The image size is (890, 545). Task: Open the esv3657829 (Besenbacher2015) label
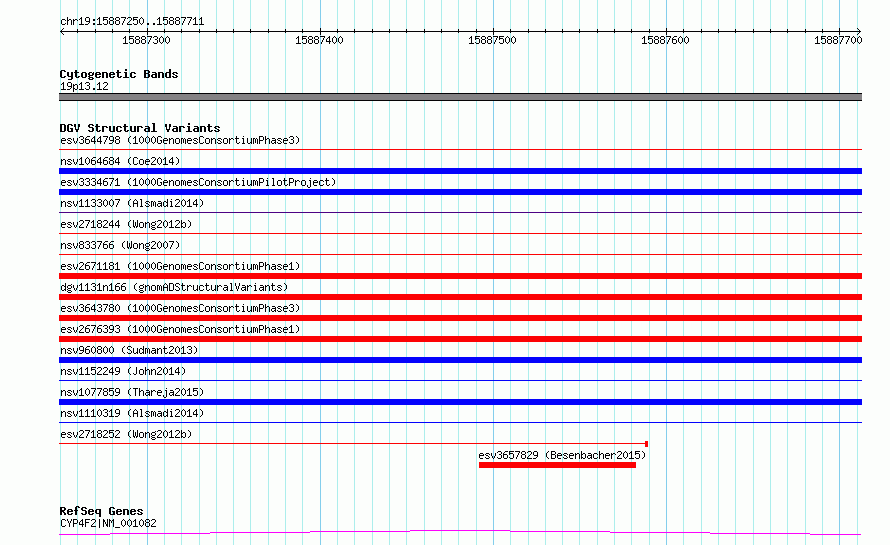click(562, 455)
